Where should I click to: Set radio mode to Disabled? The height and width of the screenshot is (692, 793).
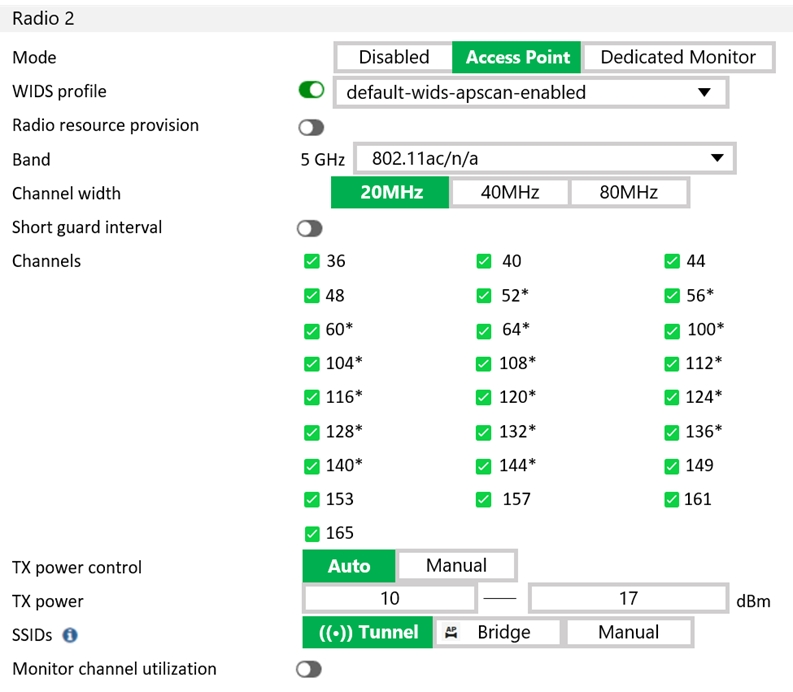point(393,58)
